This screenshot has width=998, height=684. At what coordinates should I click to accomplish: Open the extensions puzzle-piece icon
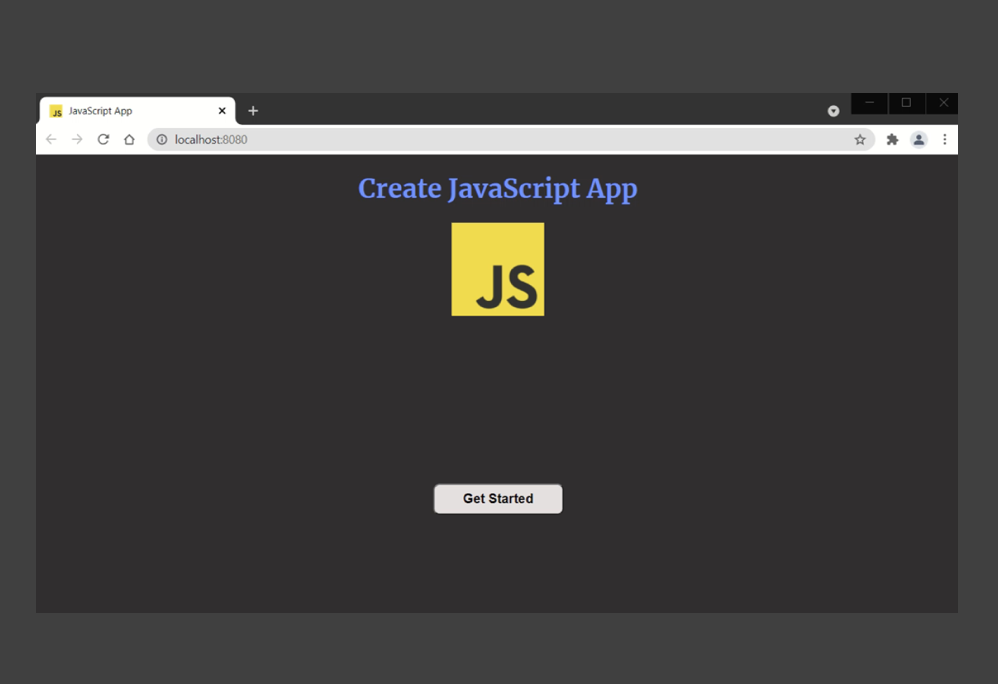[x=891, y=139]
